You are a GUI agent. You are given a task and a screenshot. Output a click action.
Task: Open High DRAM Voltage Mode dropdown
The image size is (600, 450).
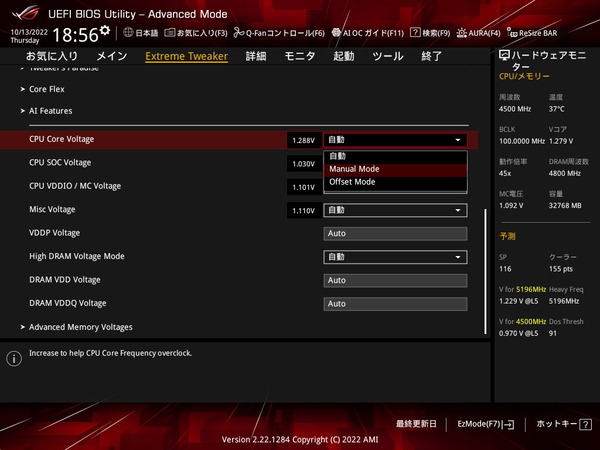(x=395, y=257)
